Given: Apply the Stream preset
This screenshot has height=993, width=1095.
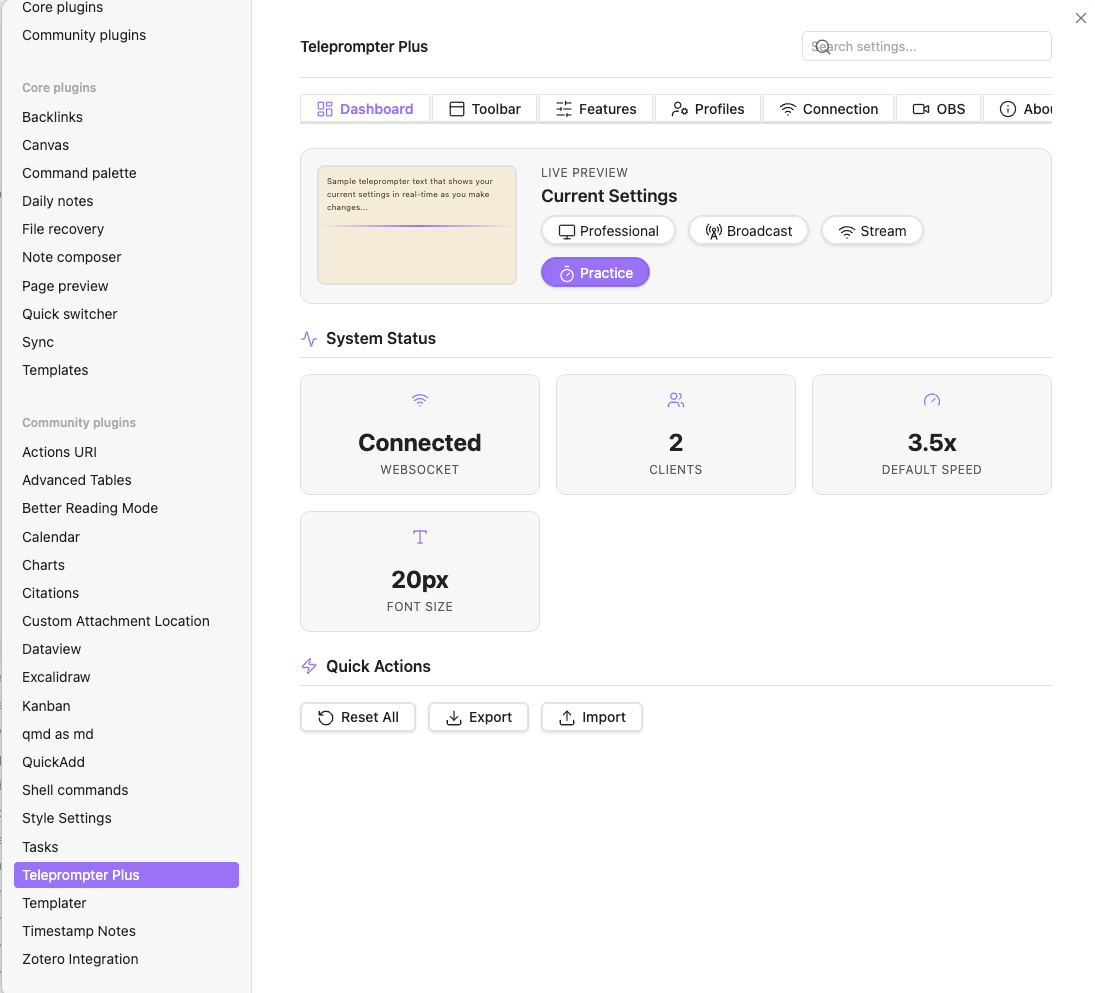Looking at the screenshot, I should (872, 231).
